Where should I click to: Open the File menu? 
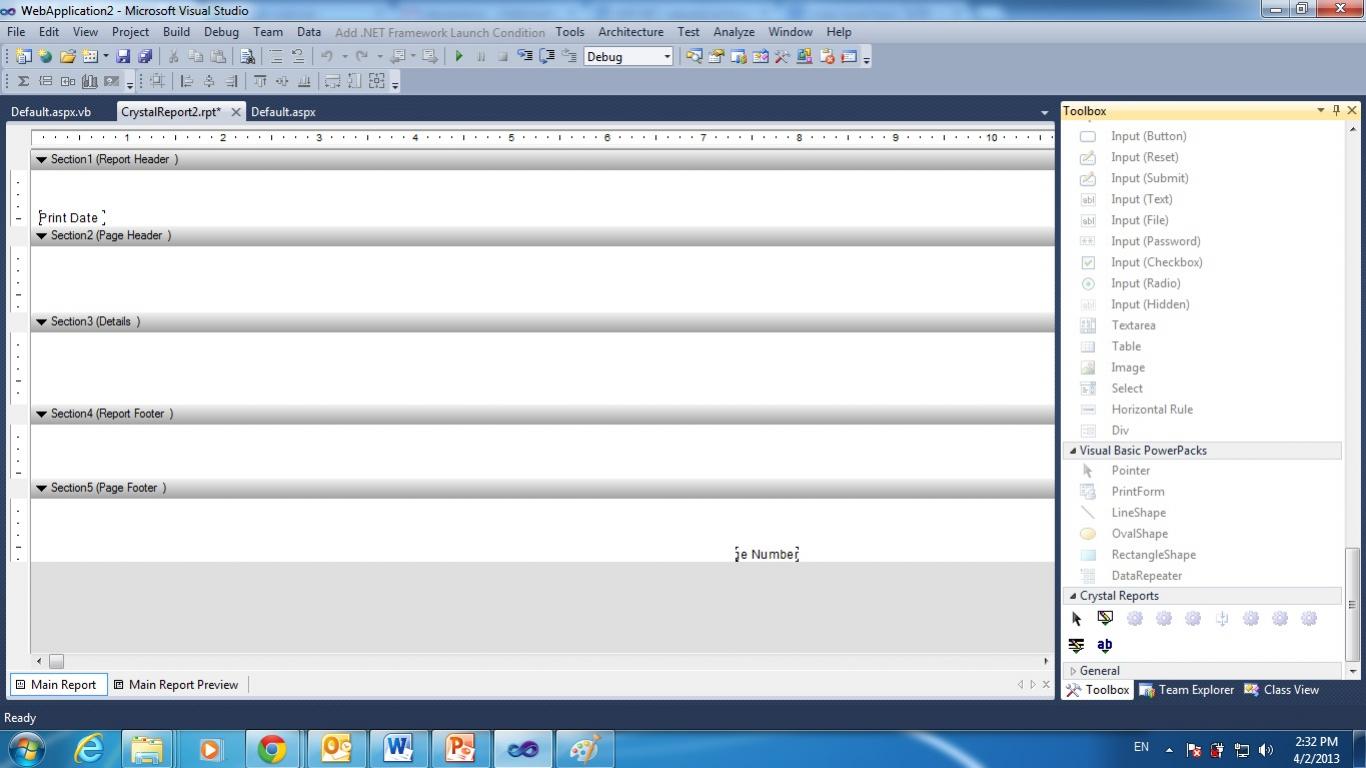click(16, 32)
